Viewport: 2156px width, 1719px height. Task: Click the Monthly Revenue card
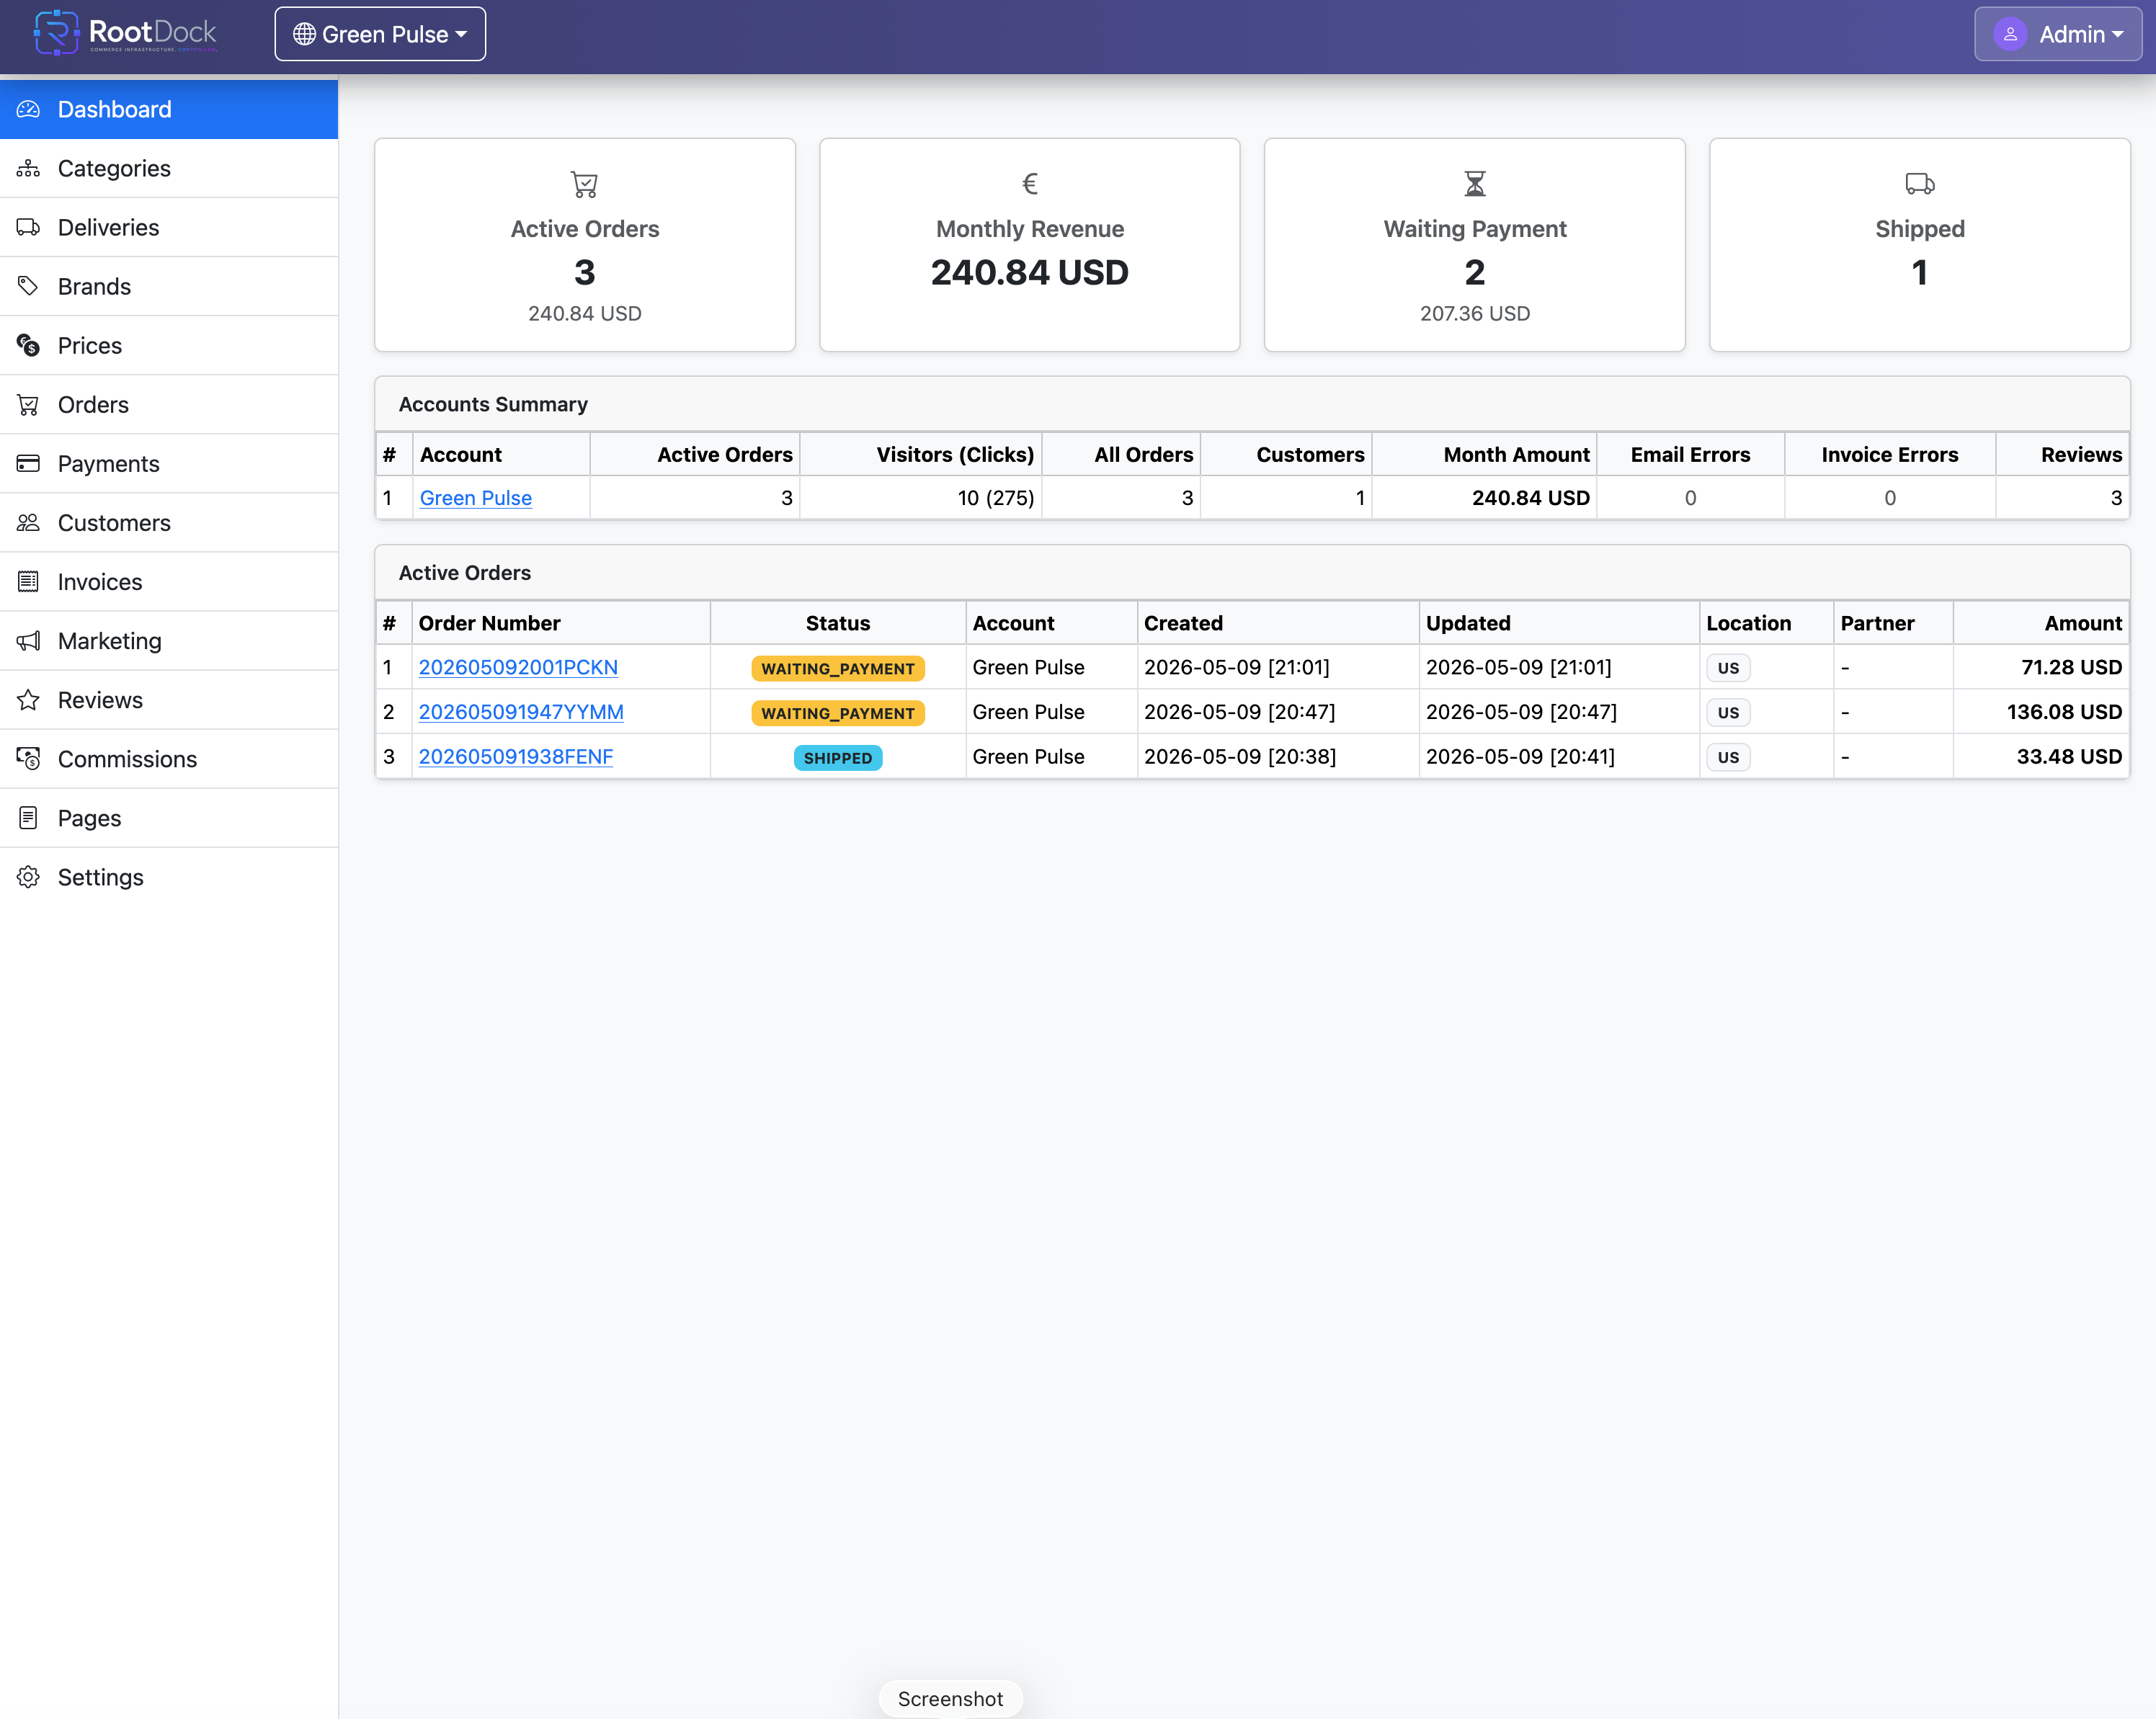[x=1030, y=245]
